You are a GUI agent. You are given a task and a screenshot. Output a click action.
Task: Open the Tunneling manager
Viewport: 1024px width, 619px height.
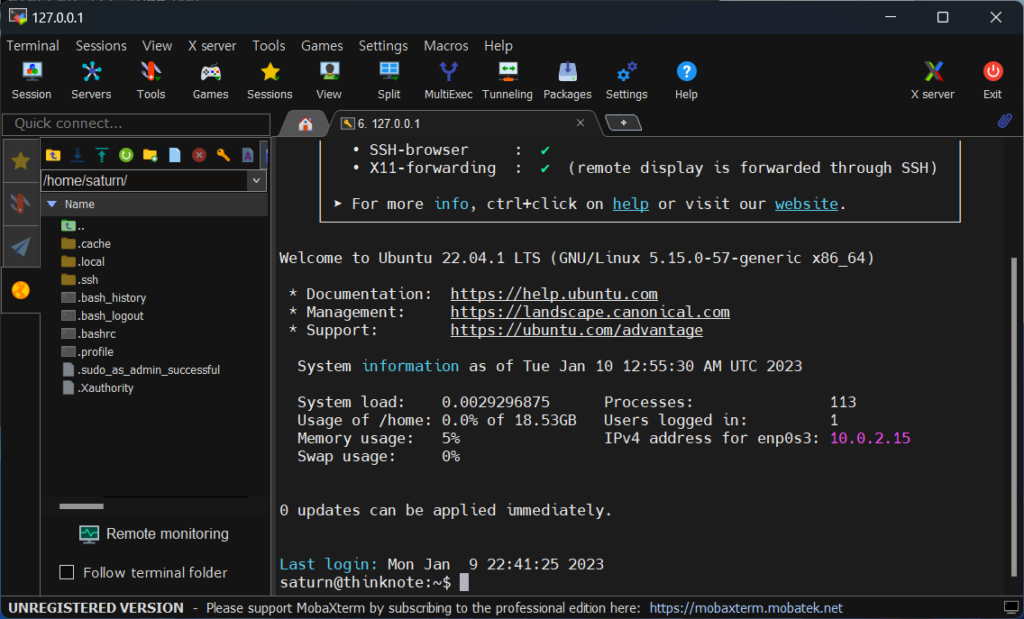point(507,80)
